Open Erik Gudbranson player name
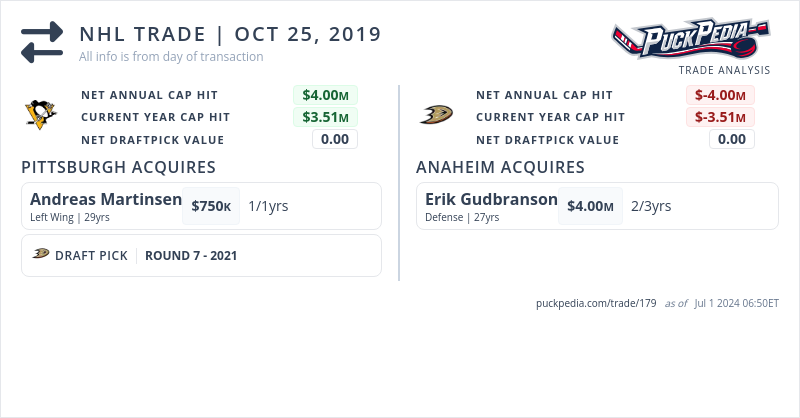Image resolution: width=800 pixels, height=418 pixels. (491, 199)
